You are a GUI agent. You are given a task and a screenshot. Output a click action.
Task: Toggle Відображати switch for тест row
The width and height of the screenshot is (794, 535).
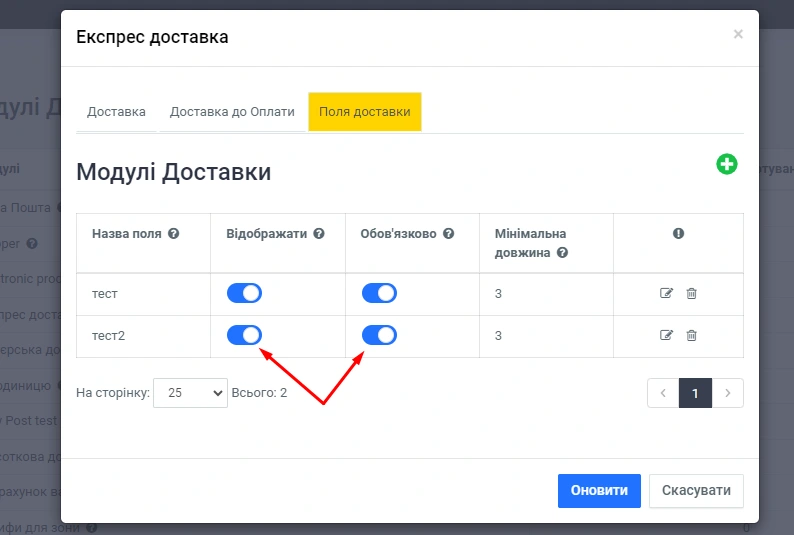pos(244,293)
